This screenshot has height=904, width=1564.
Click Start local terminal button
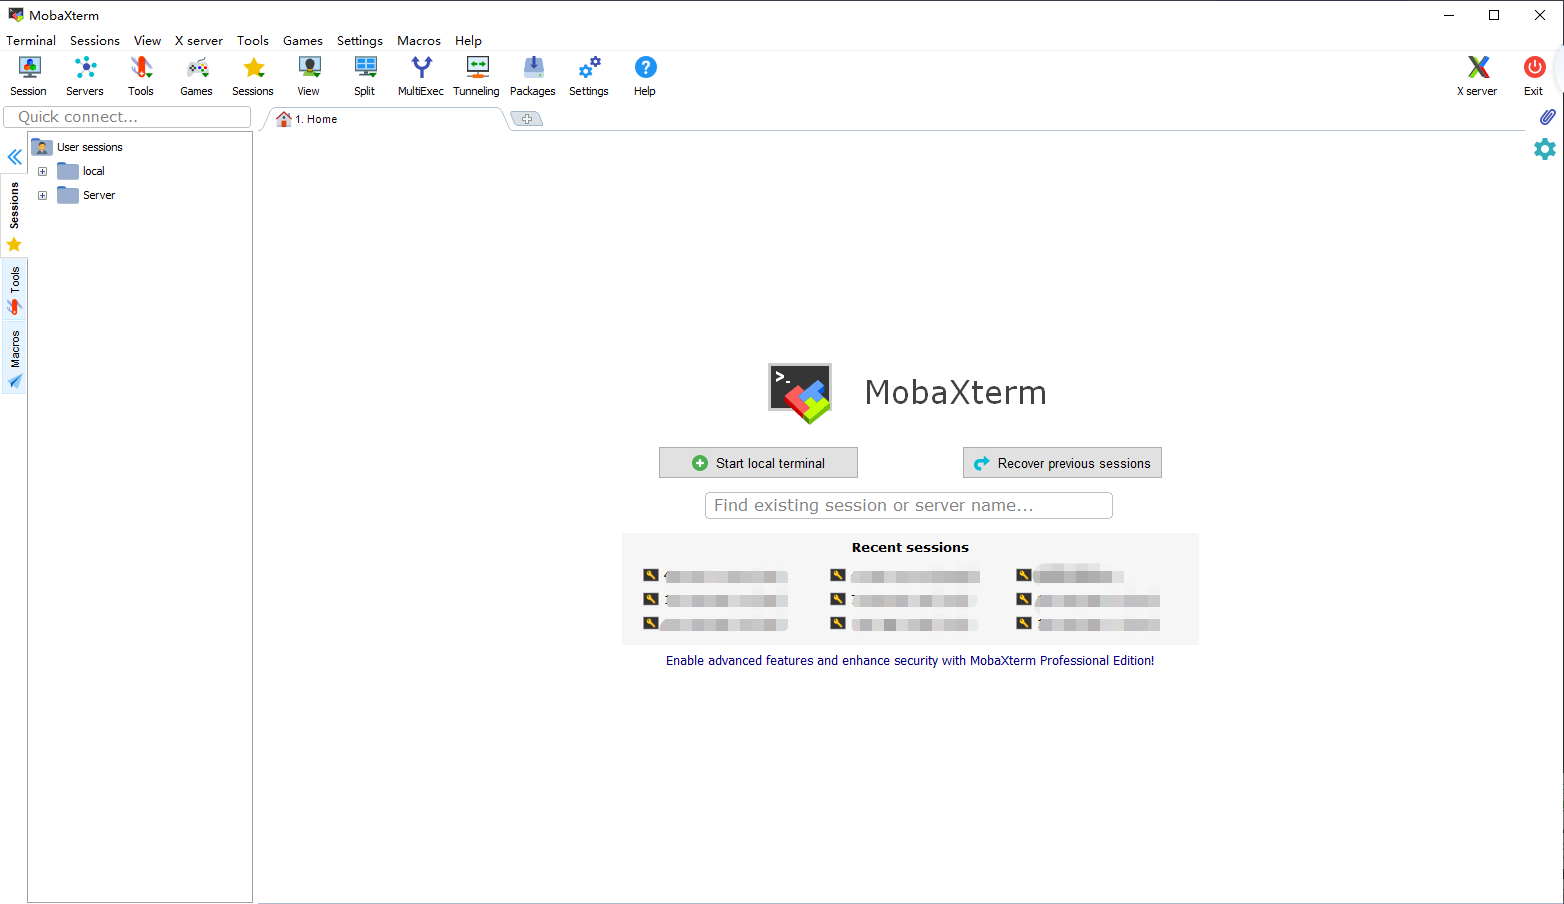click(x=758, y=463)
